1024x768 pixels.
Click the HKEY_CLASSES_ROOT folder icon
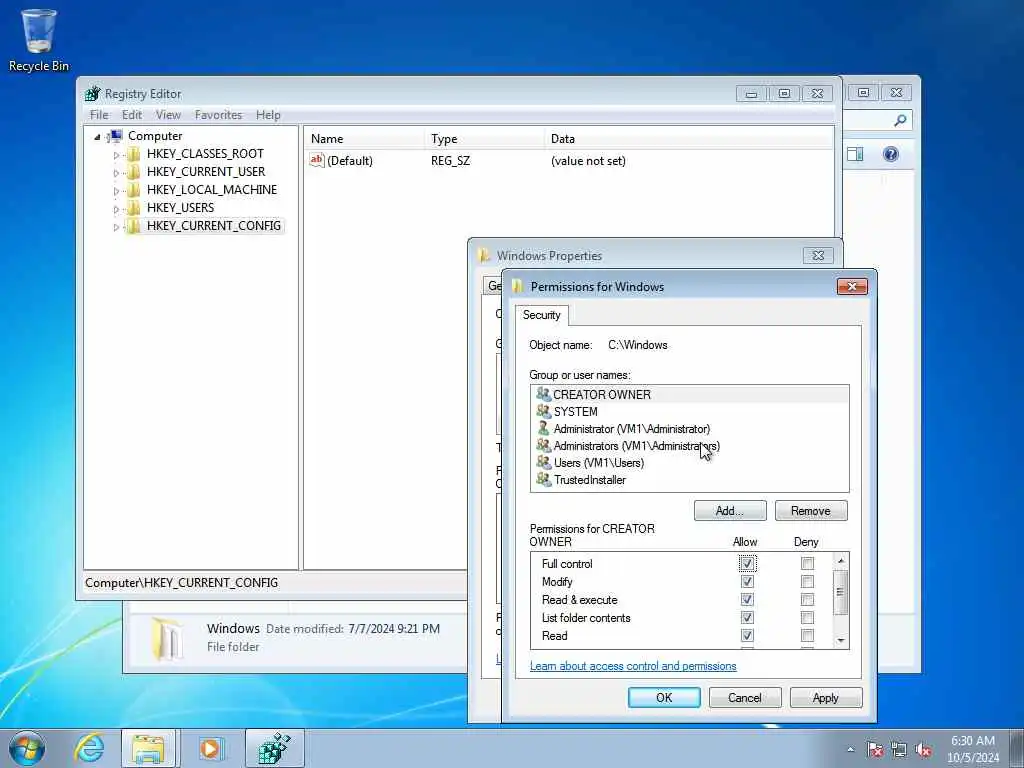pyautogui.click(x=133, y=154)
